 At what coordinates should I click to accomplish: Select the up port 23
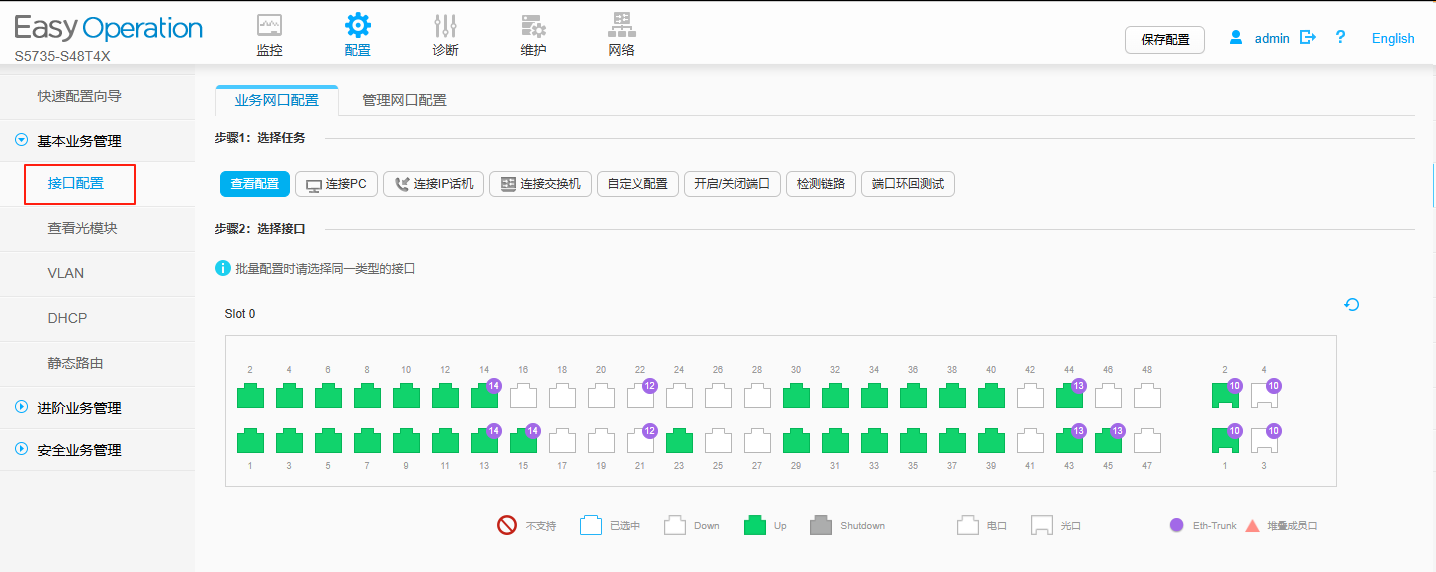point(679,441)
